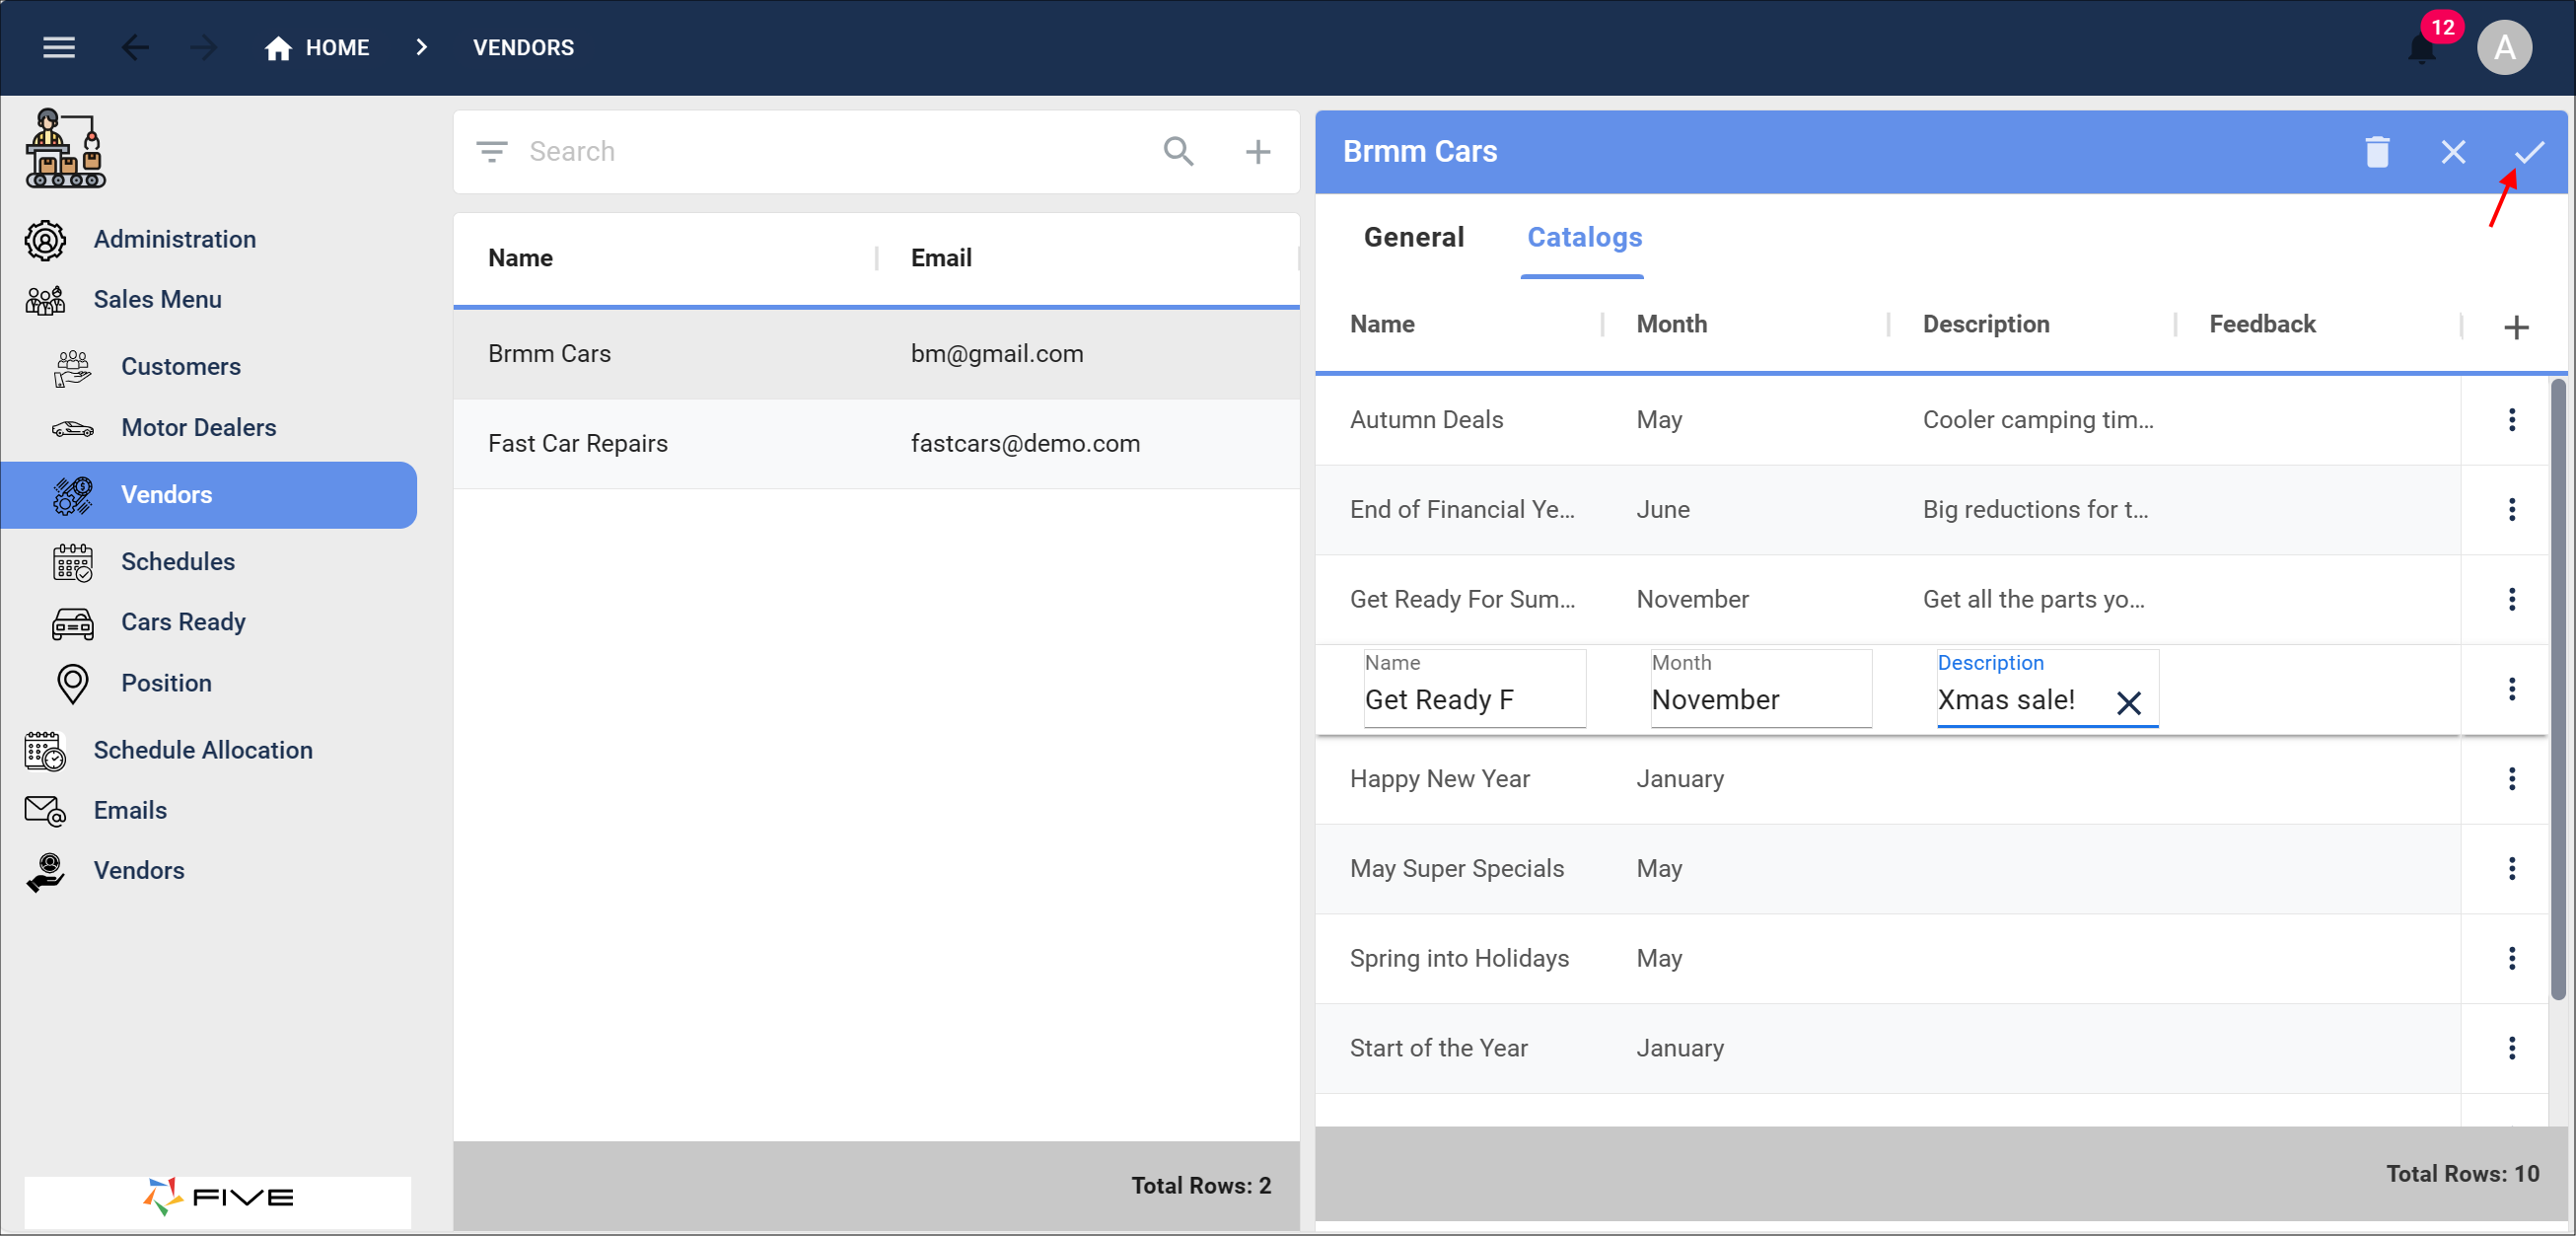Open Emails in the sidebar

[129, 810]
